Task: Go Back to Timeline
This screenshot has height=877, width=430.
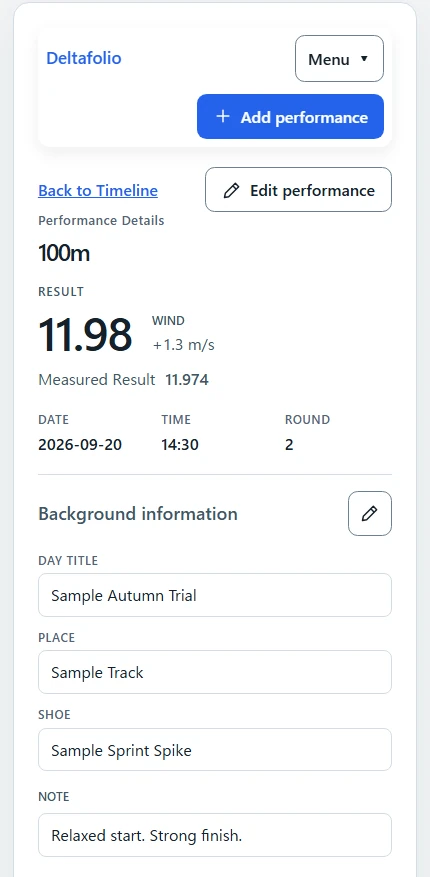Action: point(98,191)
